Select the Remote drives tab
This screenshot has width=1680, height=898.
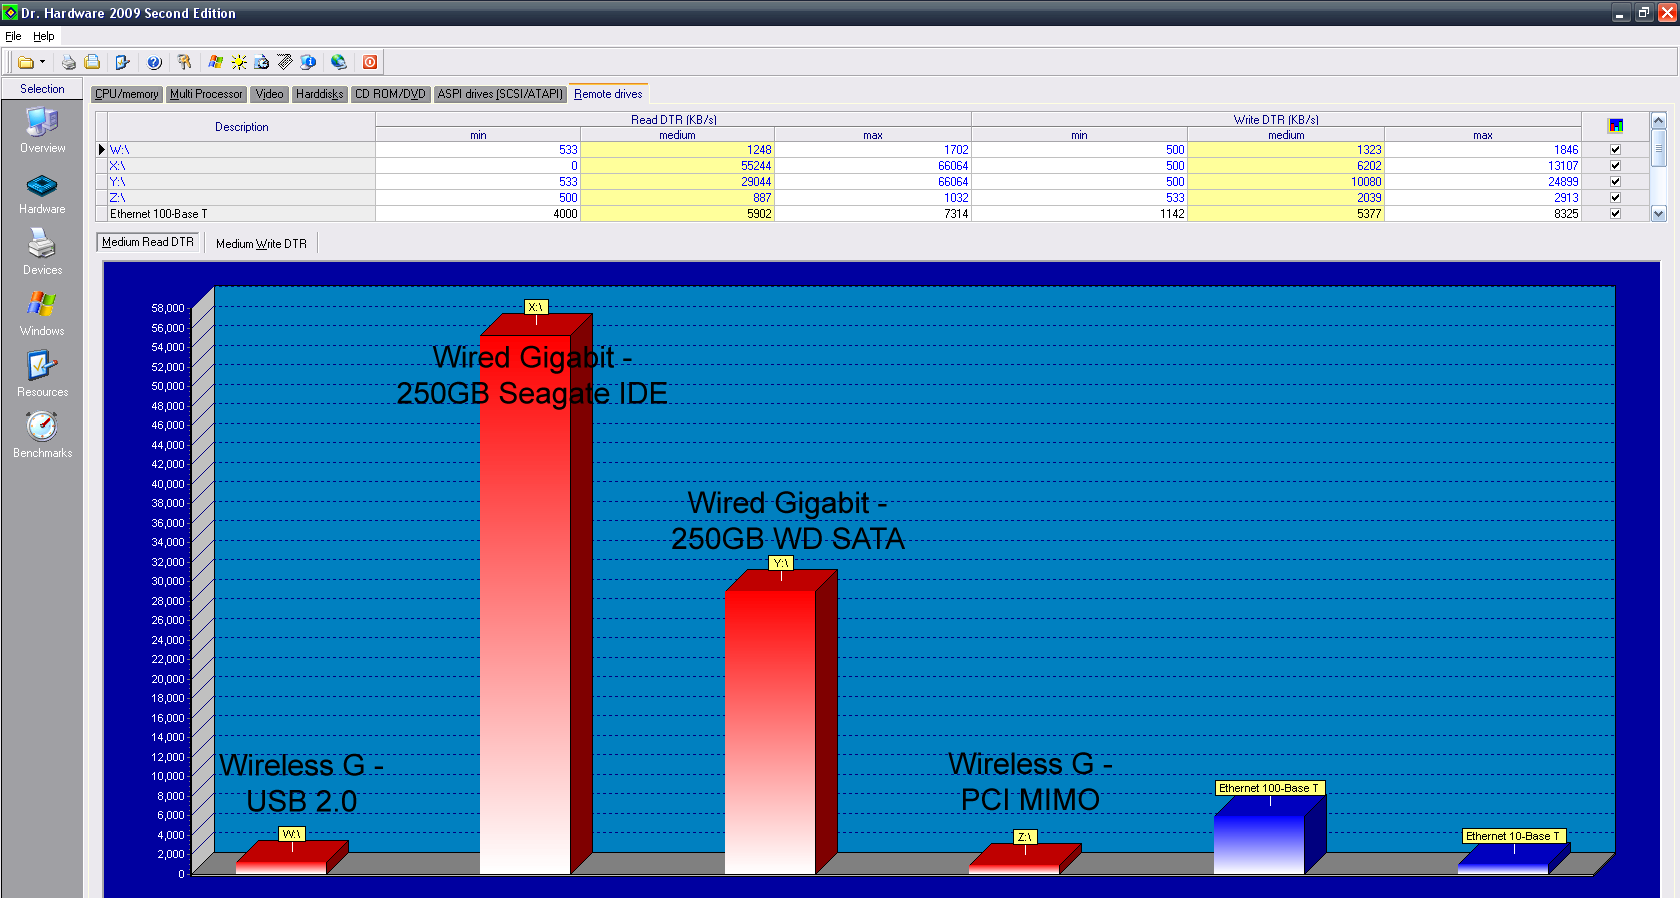(609, 94)
